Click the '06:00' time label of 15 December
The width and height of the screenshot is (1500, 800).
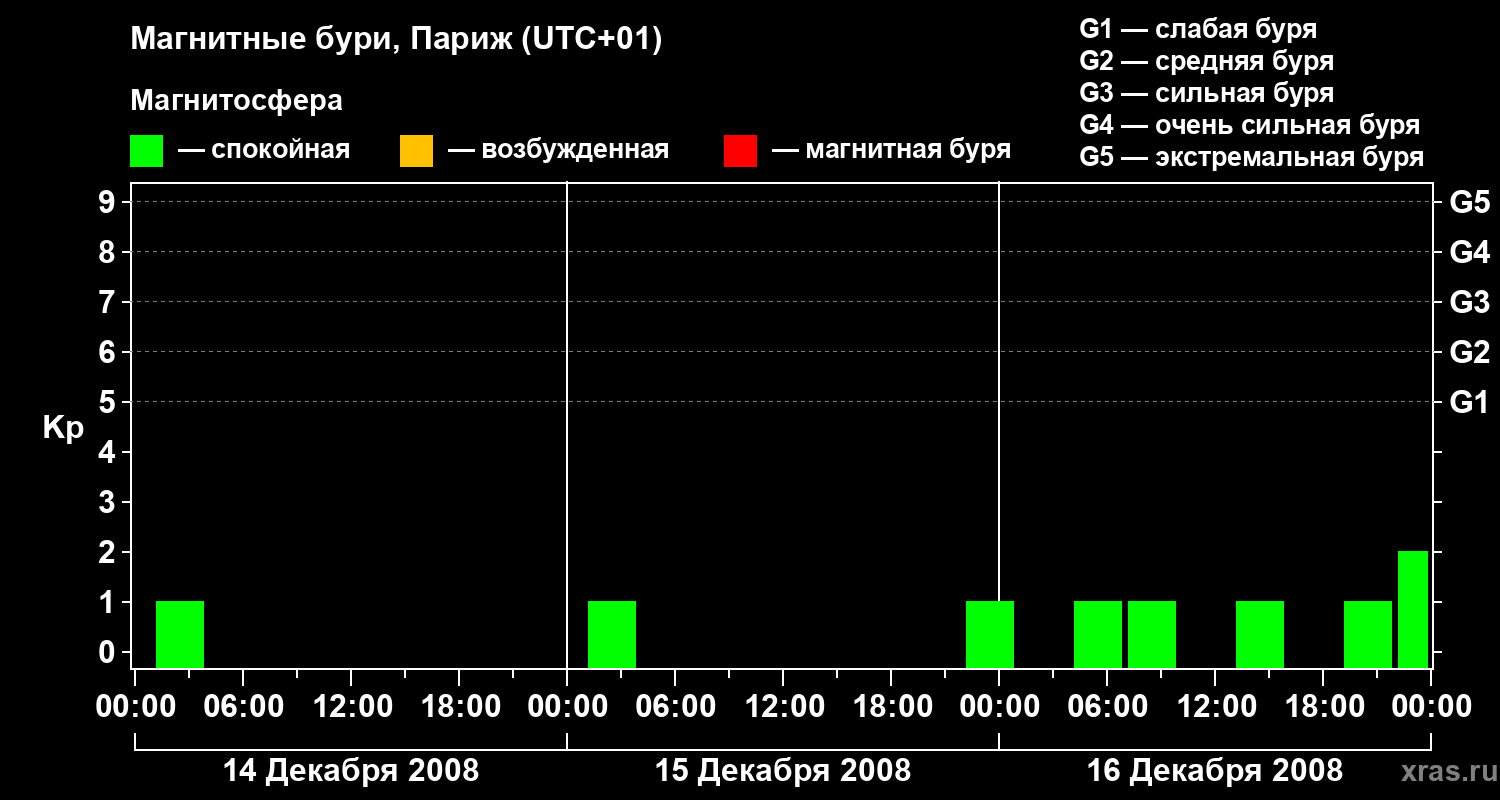click(x=675, y=707)
